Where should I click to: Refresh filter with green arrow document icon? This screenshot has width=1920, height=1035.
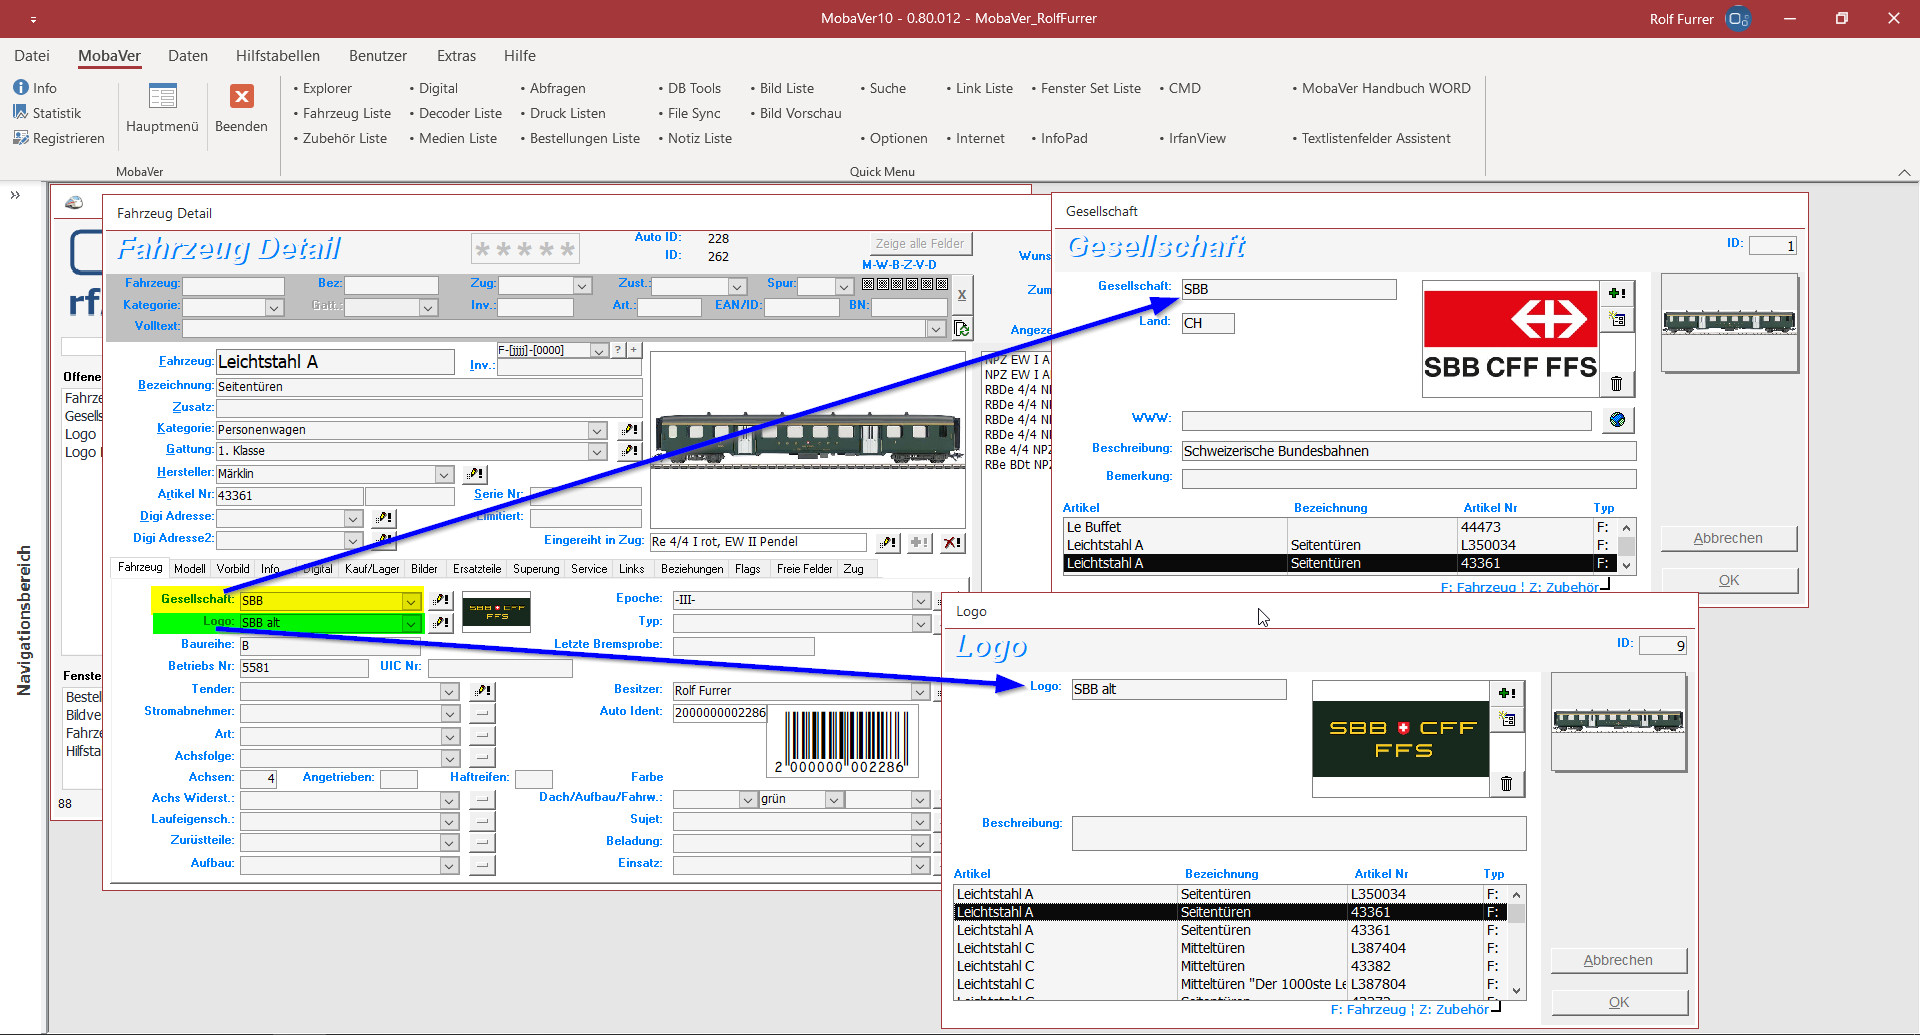coord(962,328)
